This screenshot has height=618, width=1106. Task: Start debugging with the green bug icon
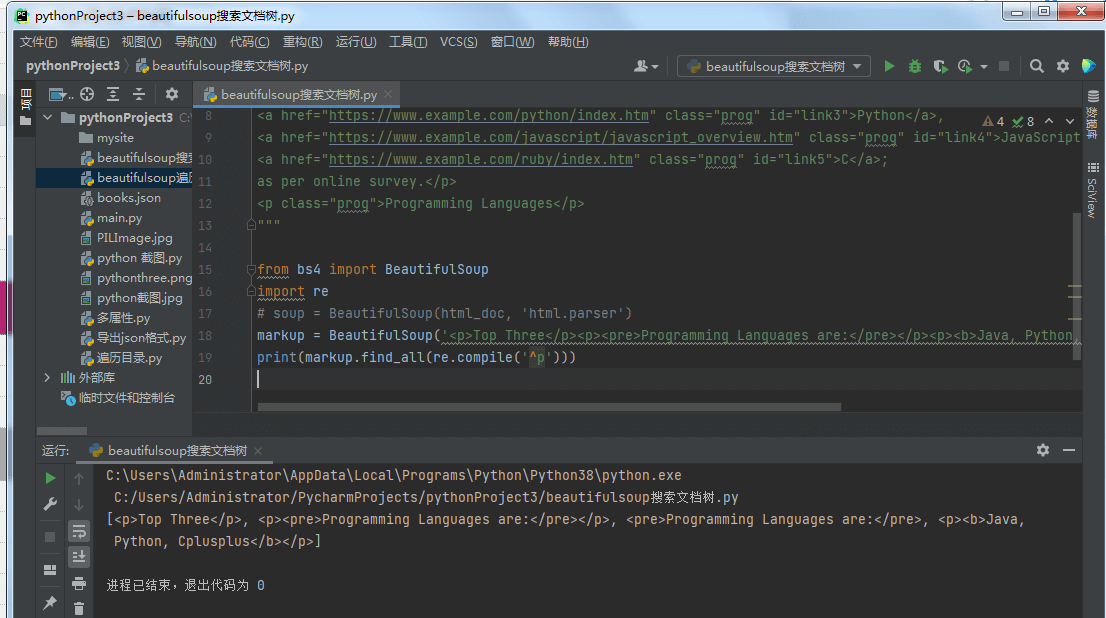point(915,66)
